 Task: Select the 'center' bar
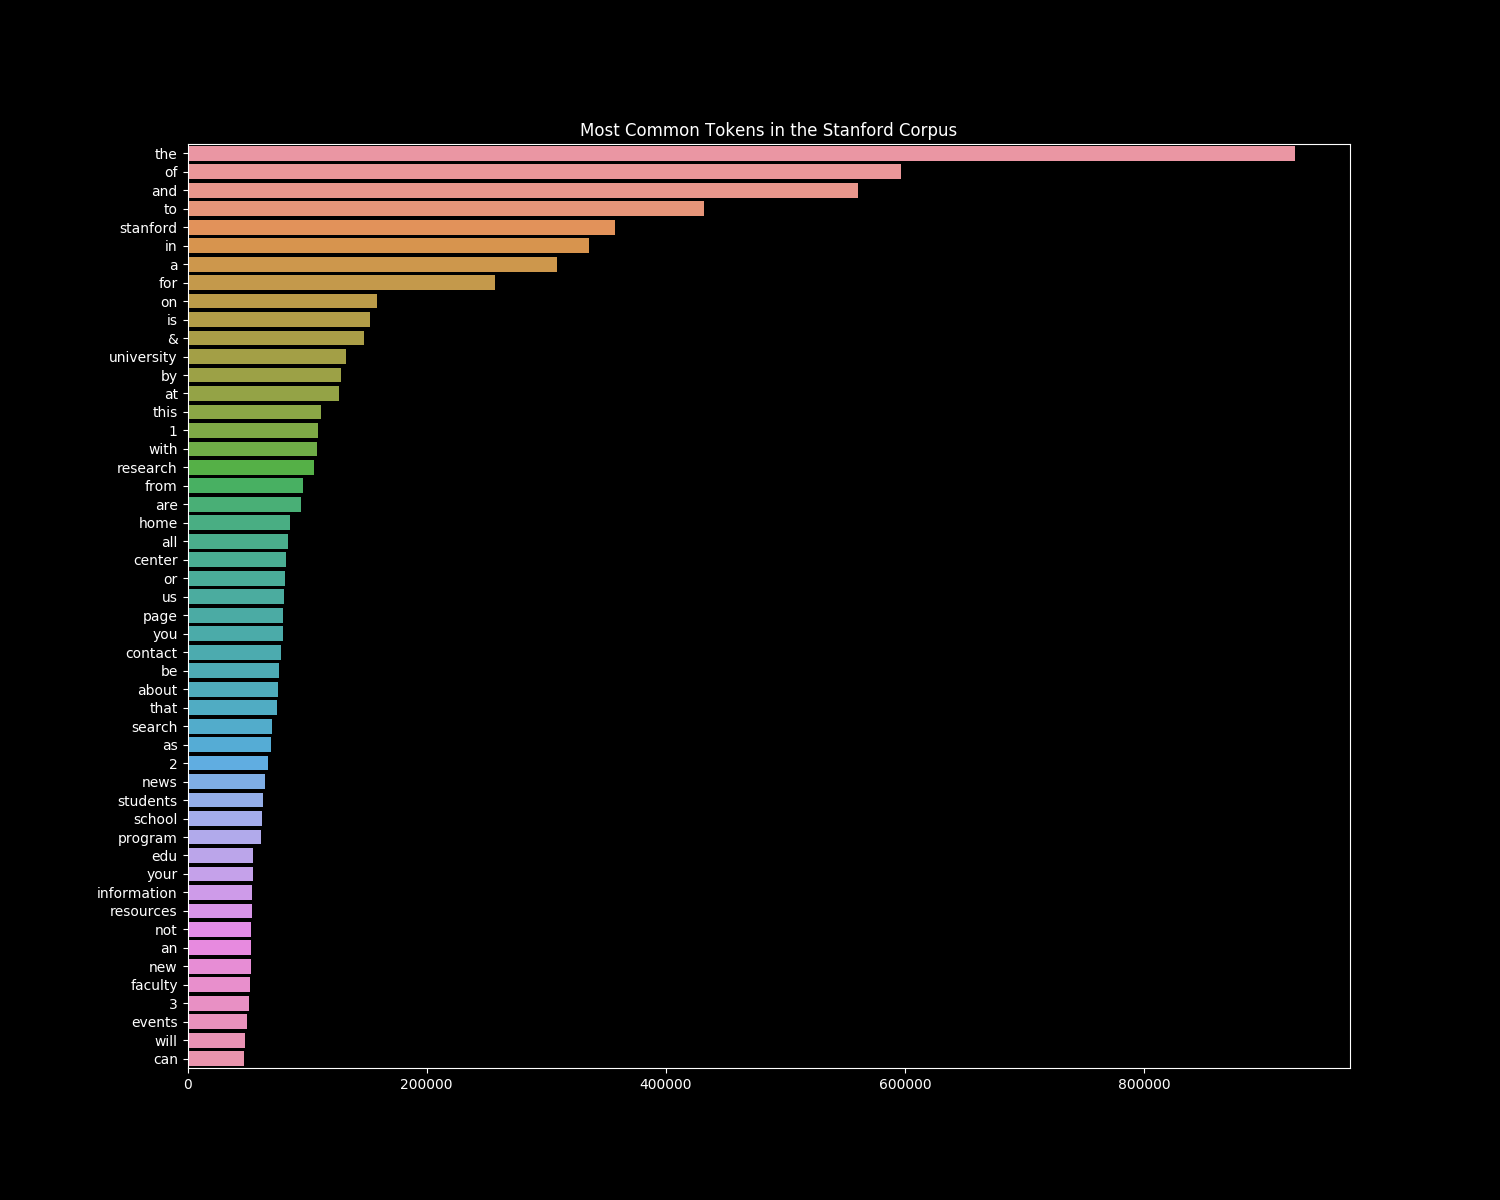237,560
